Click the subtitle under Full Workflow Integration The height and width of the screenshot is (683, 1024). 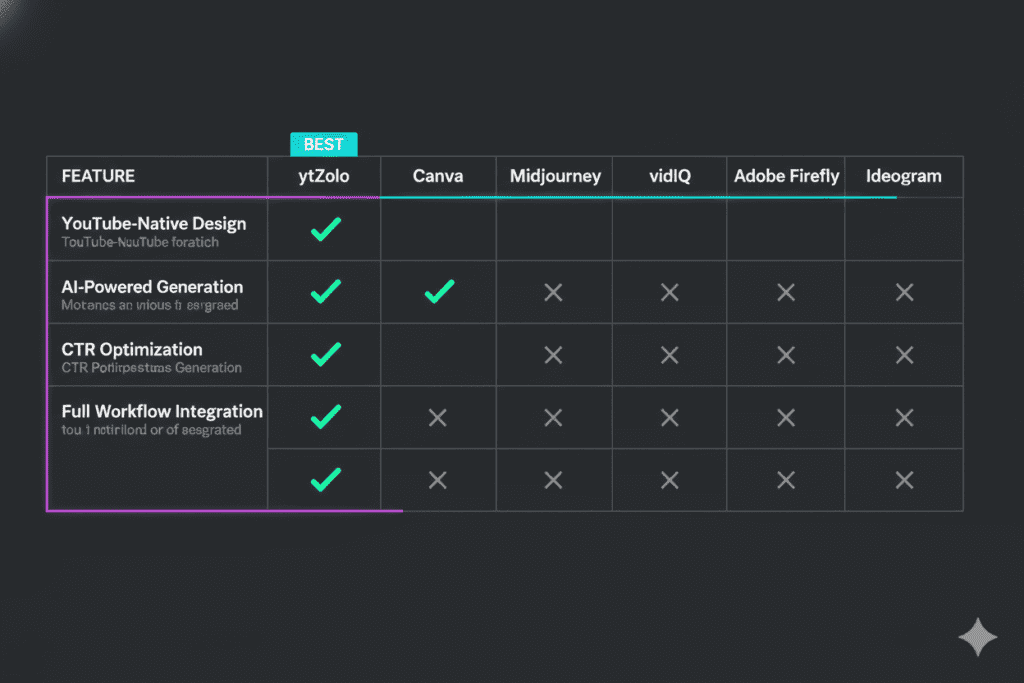(x=152, y=430)
